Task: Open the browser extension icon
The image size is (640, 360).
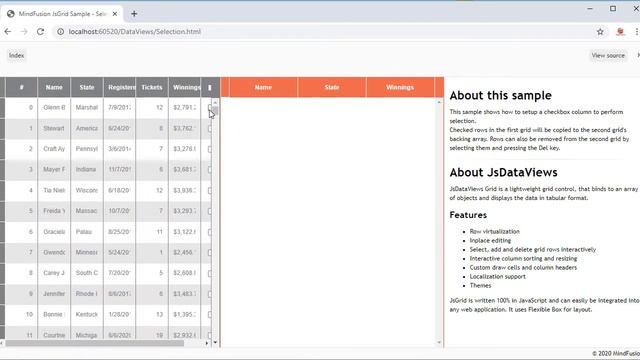Action: pos(620,31)
